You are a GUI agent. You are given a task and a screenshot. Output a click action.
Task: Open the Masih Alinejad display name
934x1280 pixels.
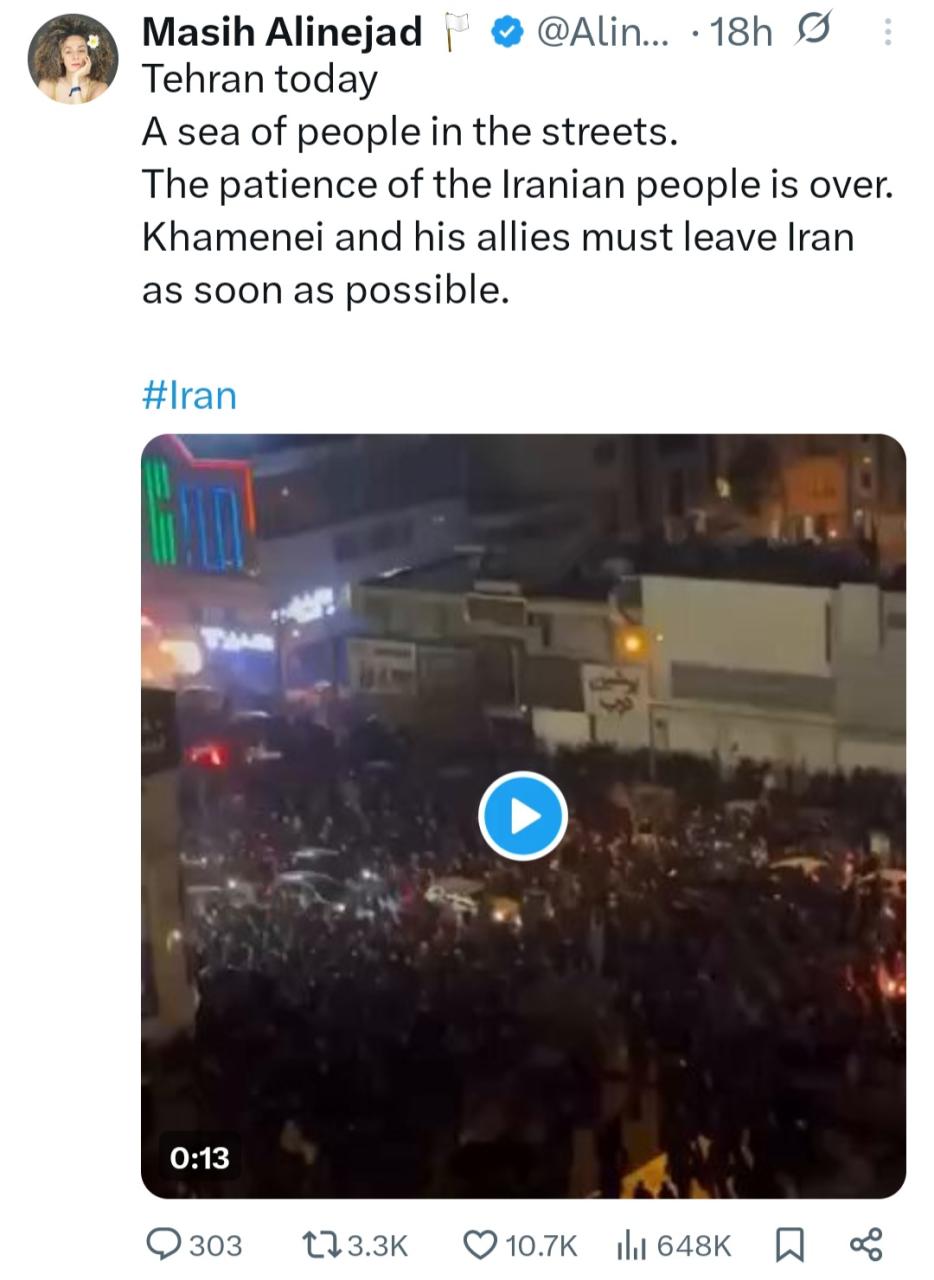click(x=282, y=32)
